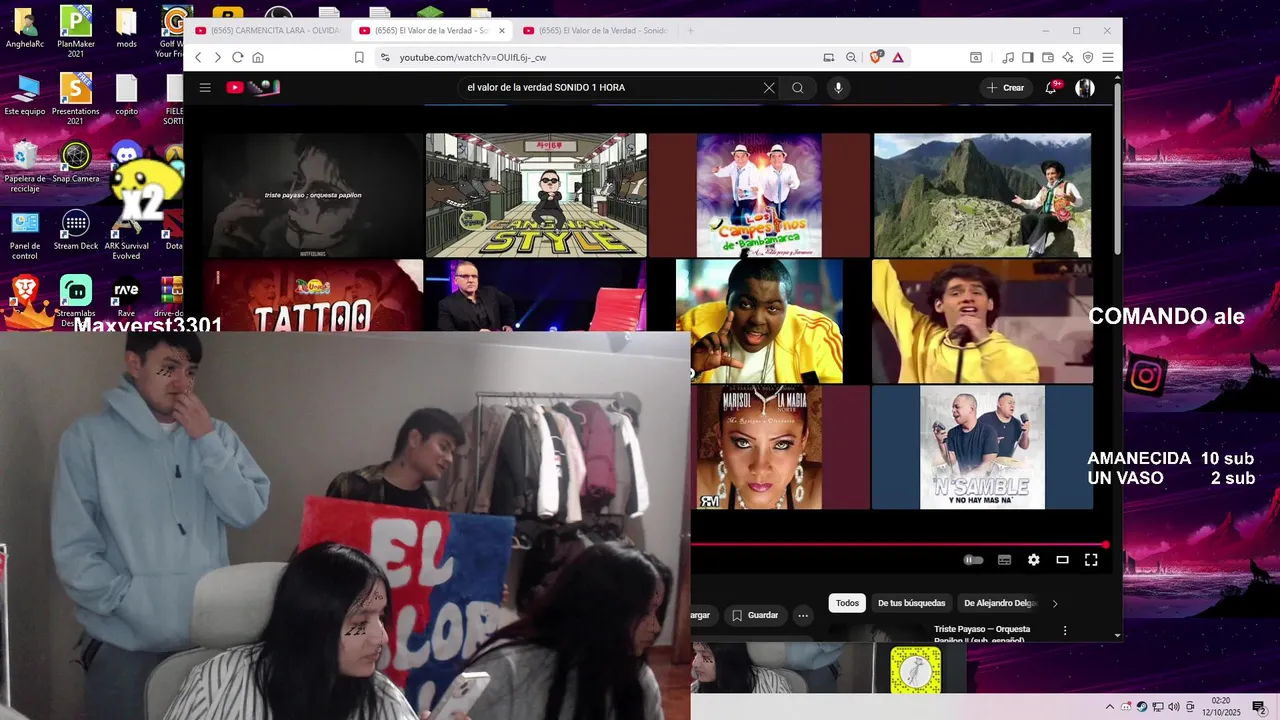
Task: Open the Brave playlist music-note icon
Action: (1008, 58)
